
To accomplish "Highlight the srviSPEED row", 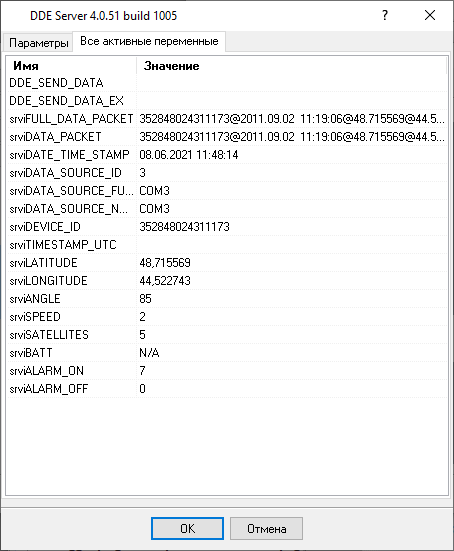I will [x=227, y=317].
